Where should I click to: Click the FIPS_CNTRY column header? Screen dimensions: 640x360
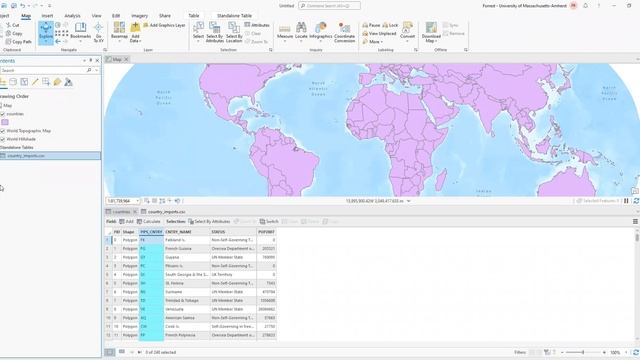(x=151, y=232)
